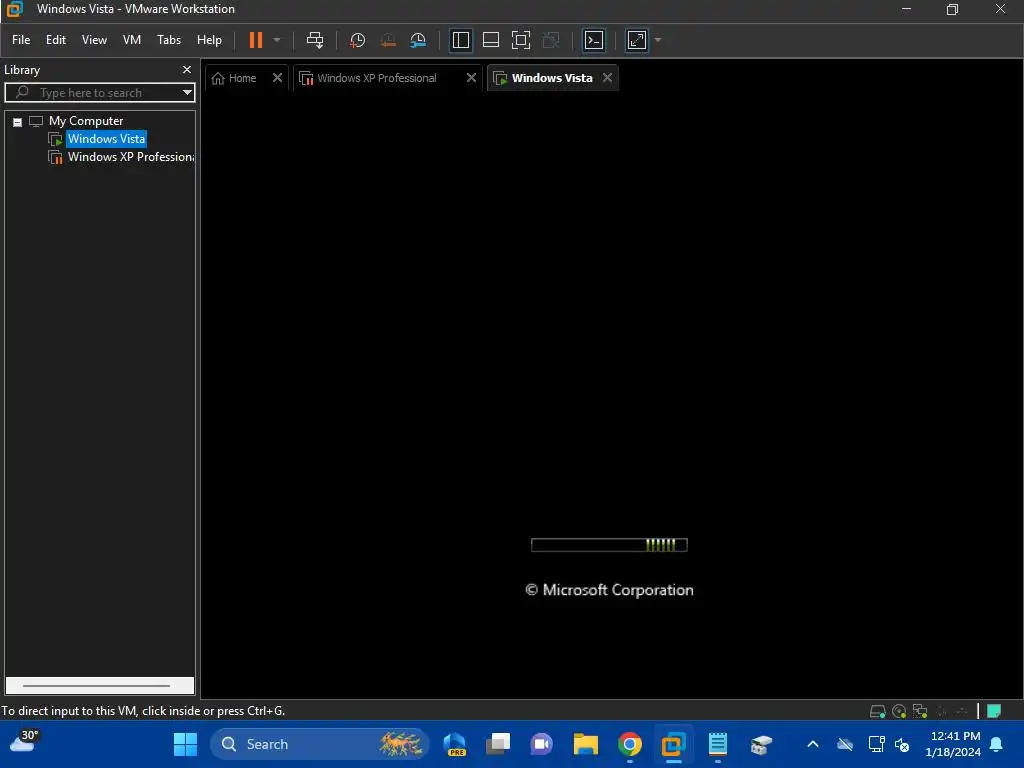Switch to the Windows XP Professional tab

tap(377, 78)
